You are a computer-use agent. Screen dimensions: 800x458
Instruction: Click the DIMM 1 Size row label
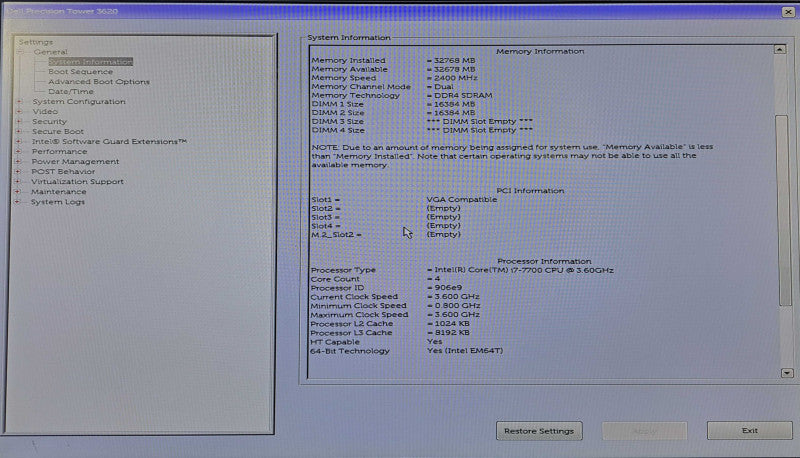coord(338,104)
